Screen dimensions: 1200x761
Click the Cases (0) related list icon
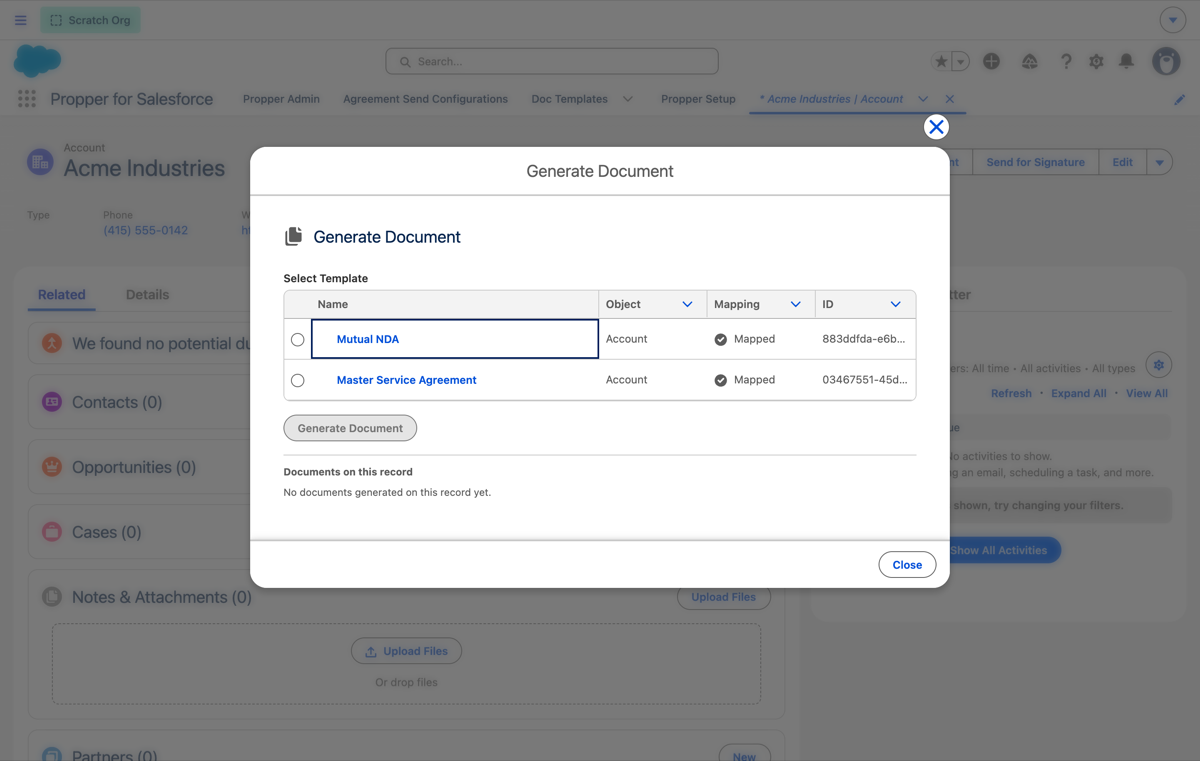pyautogui.click(x=52, y=532)
